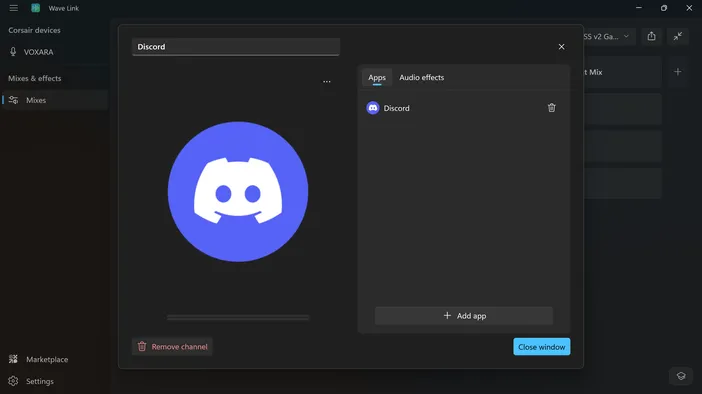702x394 pixels.
Task: Click the learning hub icon bottom right
Action: tap(681, 376)
